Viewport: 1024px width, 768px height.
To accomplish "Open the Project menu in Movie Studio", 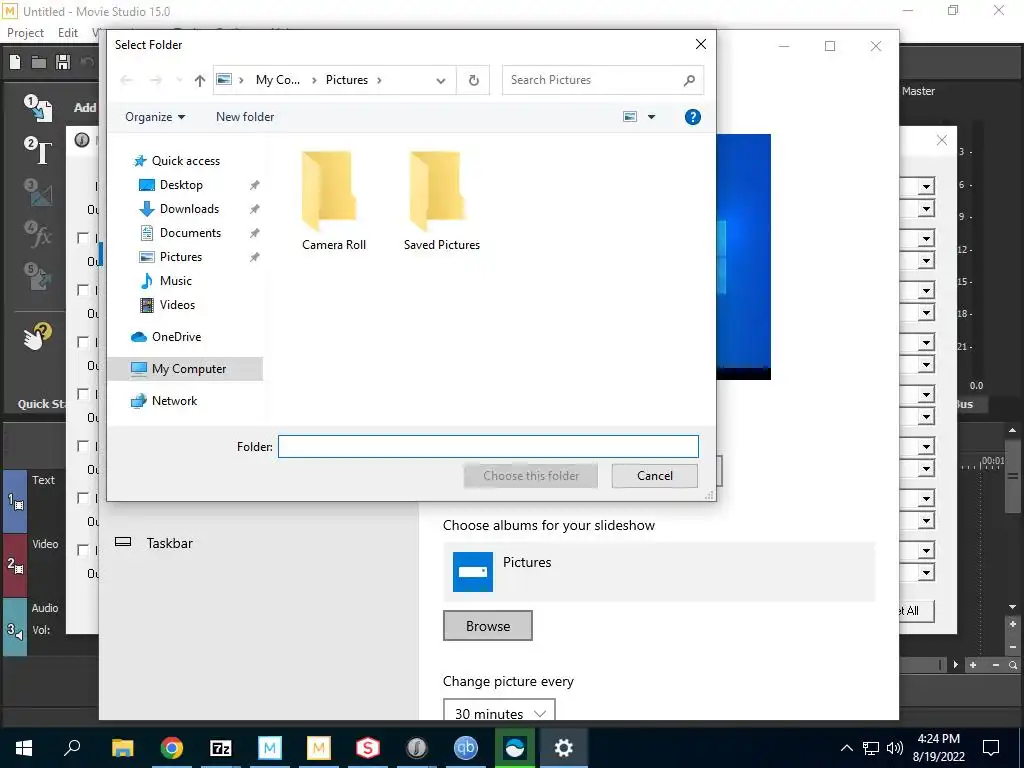I will [x=25, y=33].
